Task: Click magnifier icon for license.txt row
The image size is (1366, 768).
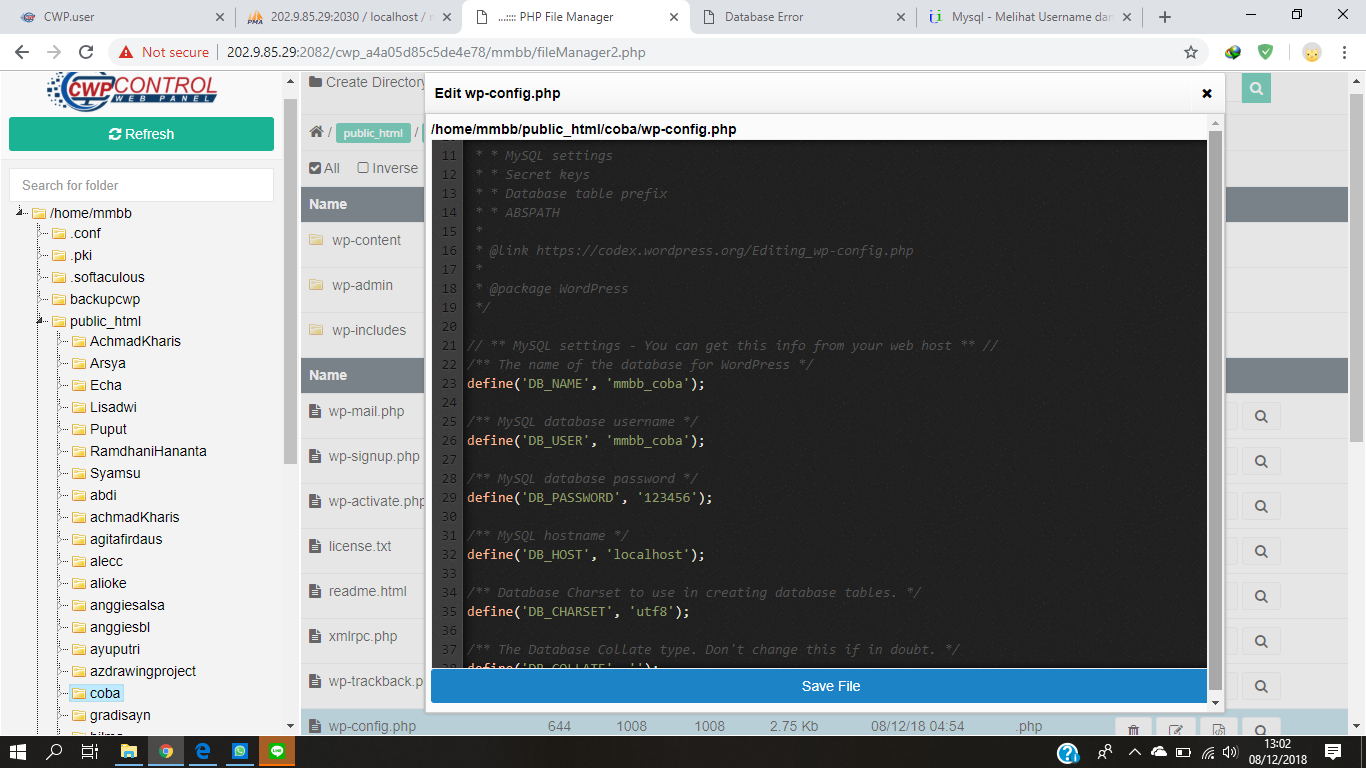Action: tap(1261, 551)
